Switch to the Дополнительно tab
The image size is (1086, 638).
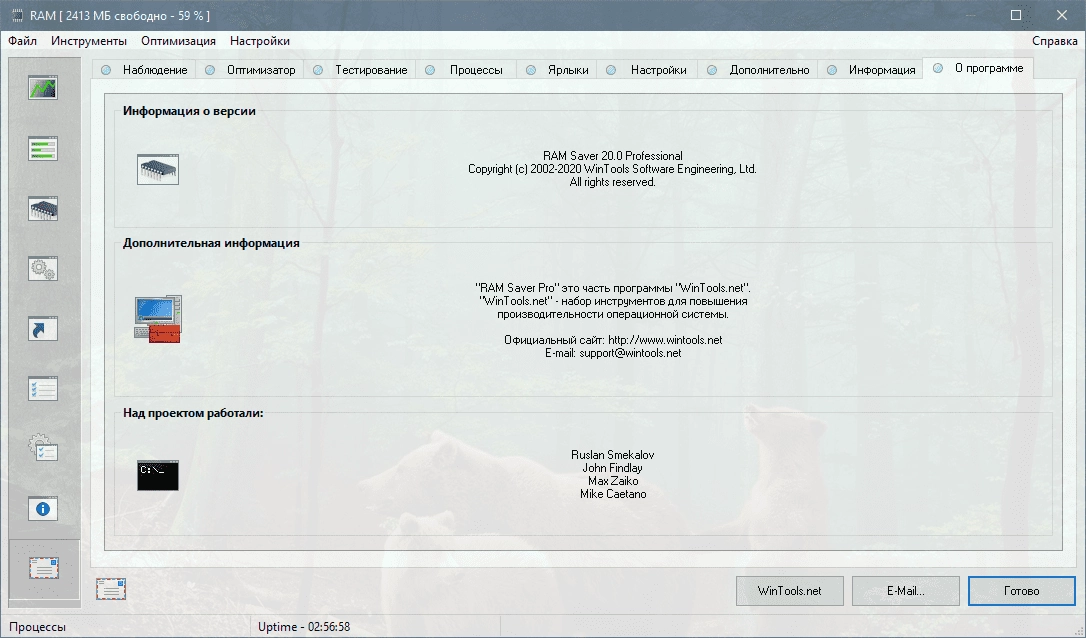pos(758,70)
